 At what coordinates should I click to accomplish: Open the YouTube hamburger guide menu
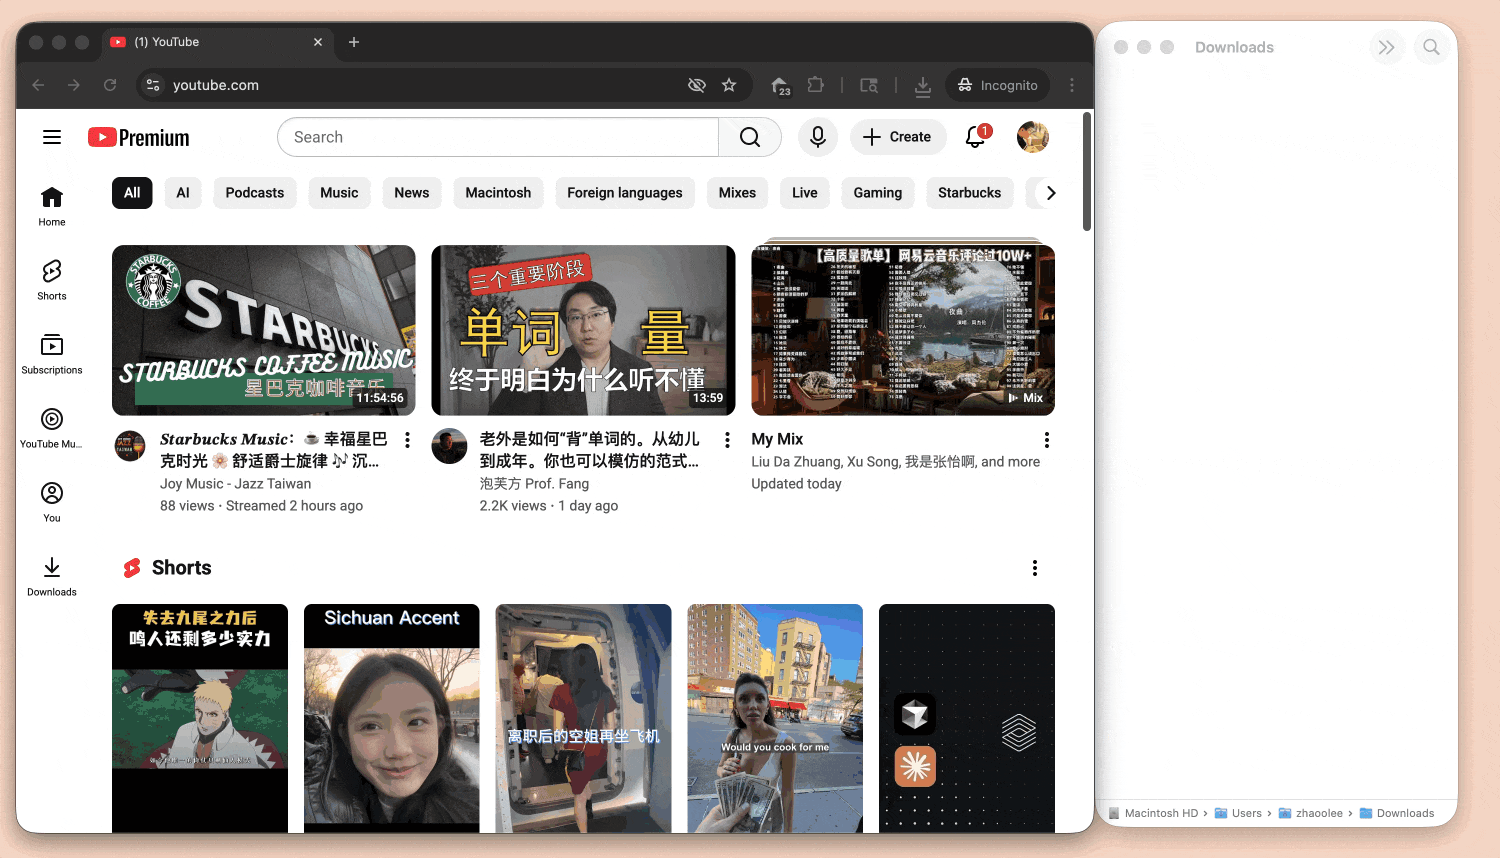[x=52, y=137]
